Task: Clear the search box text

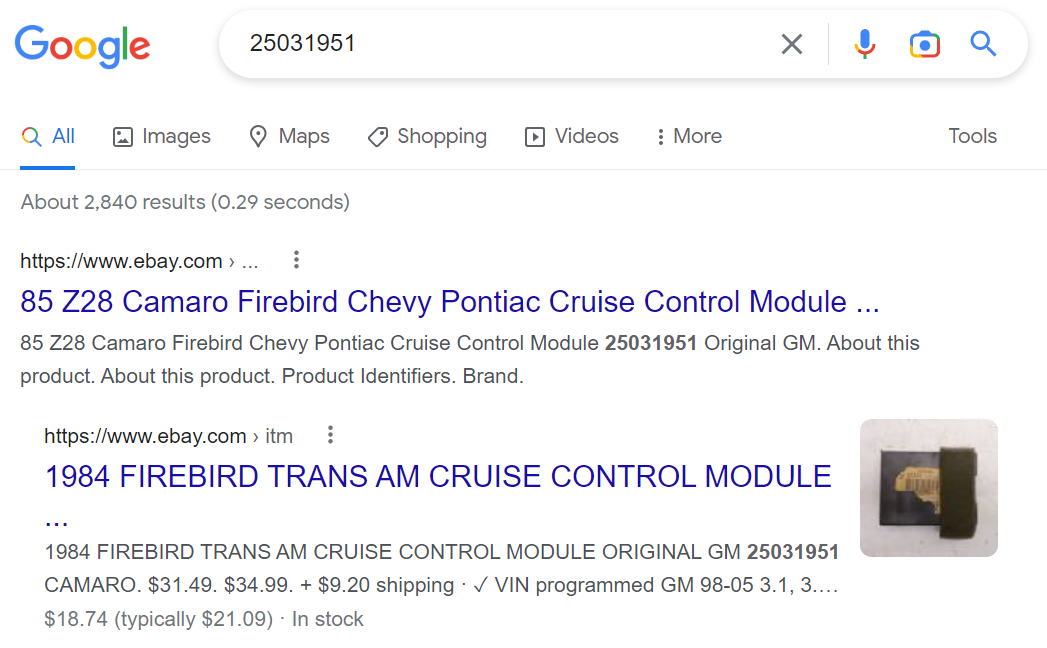Action: click(791, 44)
